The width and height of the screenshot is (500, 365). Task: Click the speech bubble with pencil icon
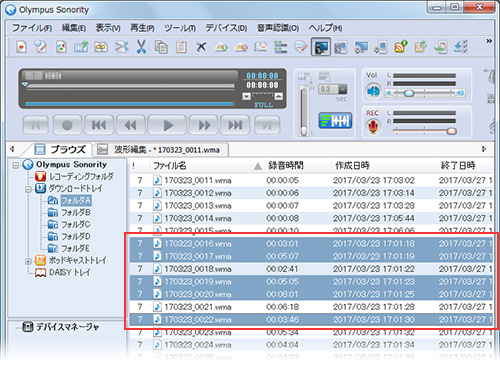[301, 47]
